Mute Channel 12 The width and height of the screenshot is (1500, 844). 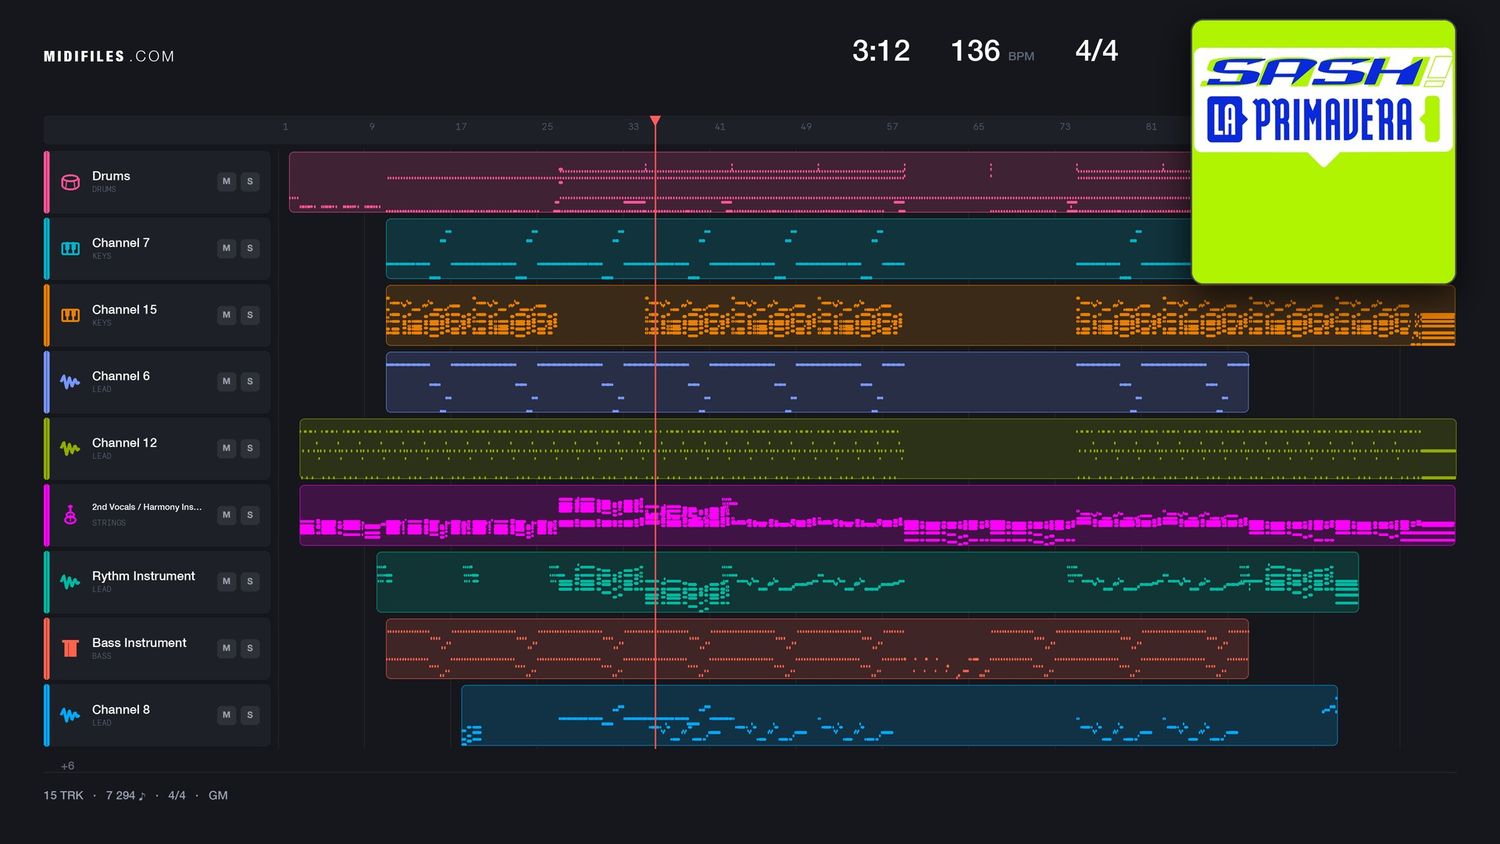(x=227, y=448)
